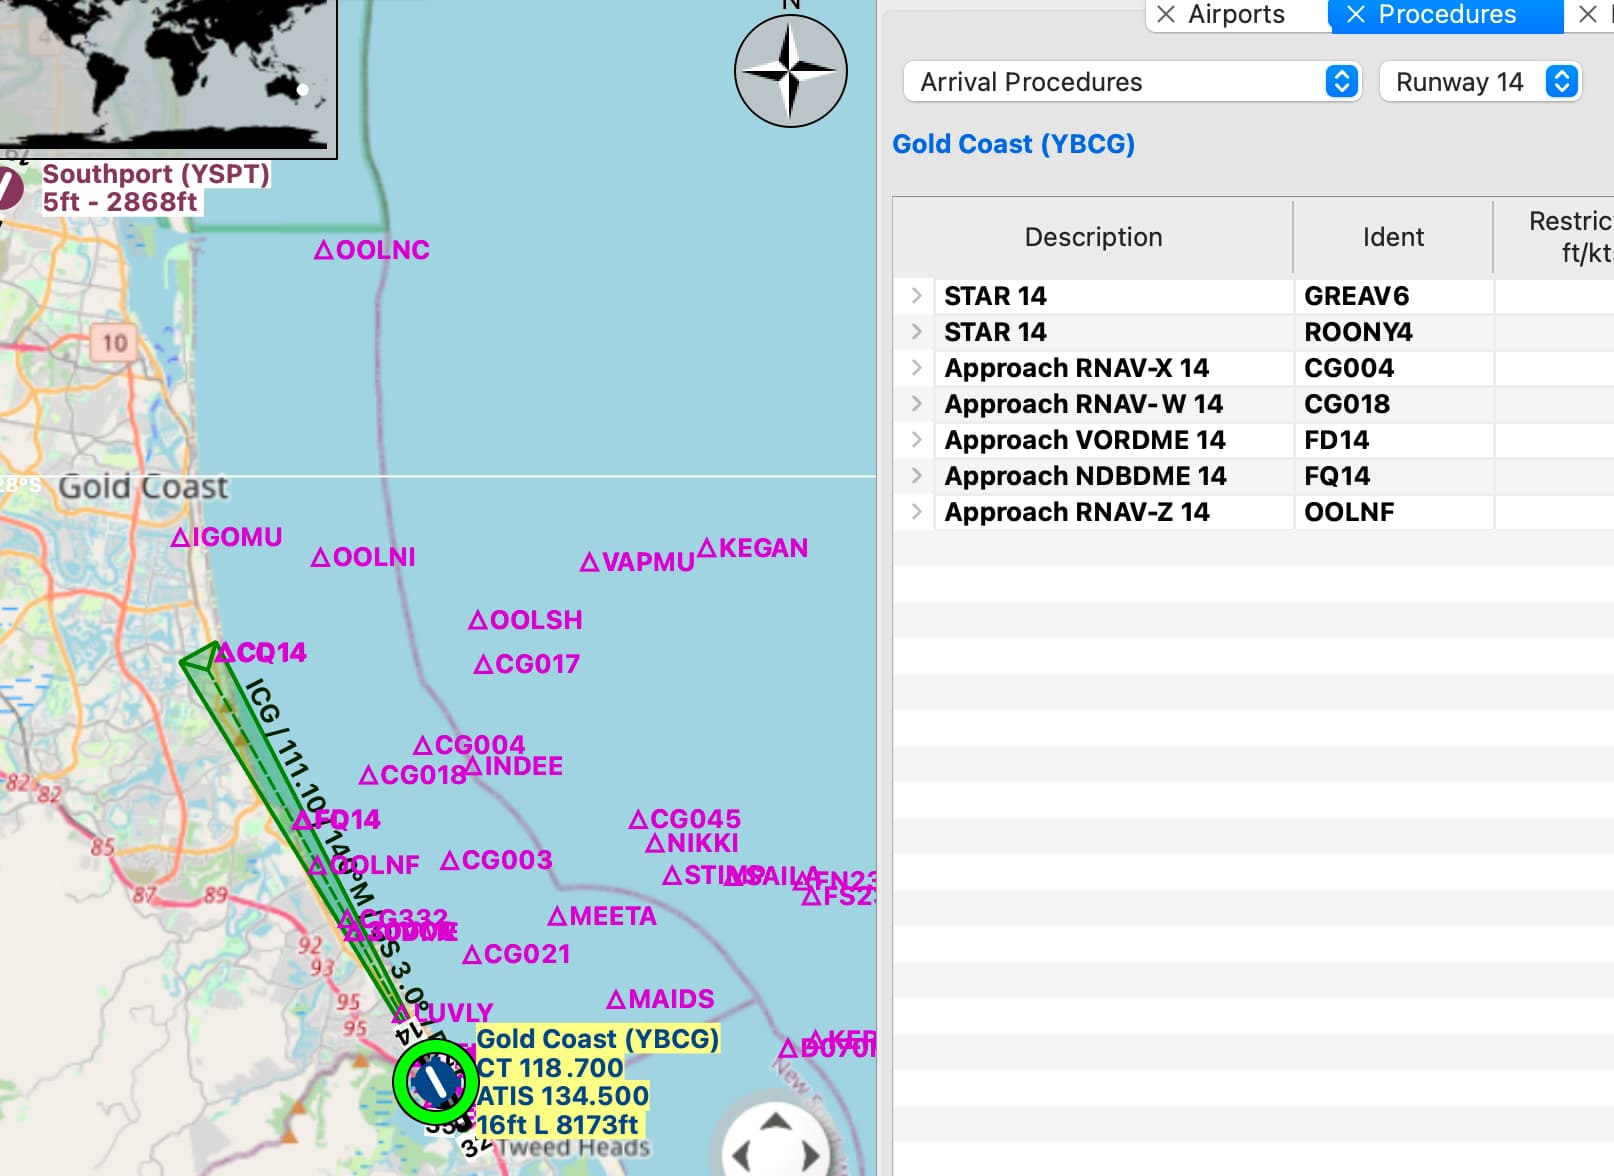Click the CG021 waypoint marker

pyautogui.click(x=473, y=954)
